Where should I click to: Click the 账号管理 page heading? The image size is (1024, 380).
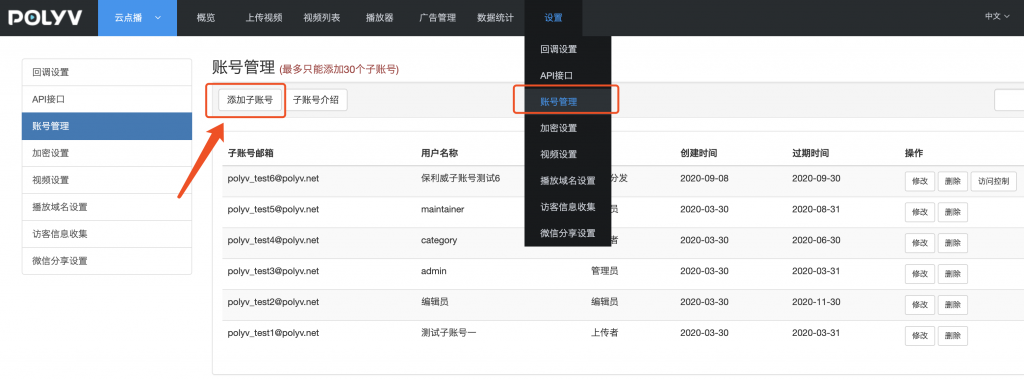[243, 67]
